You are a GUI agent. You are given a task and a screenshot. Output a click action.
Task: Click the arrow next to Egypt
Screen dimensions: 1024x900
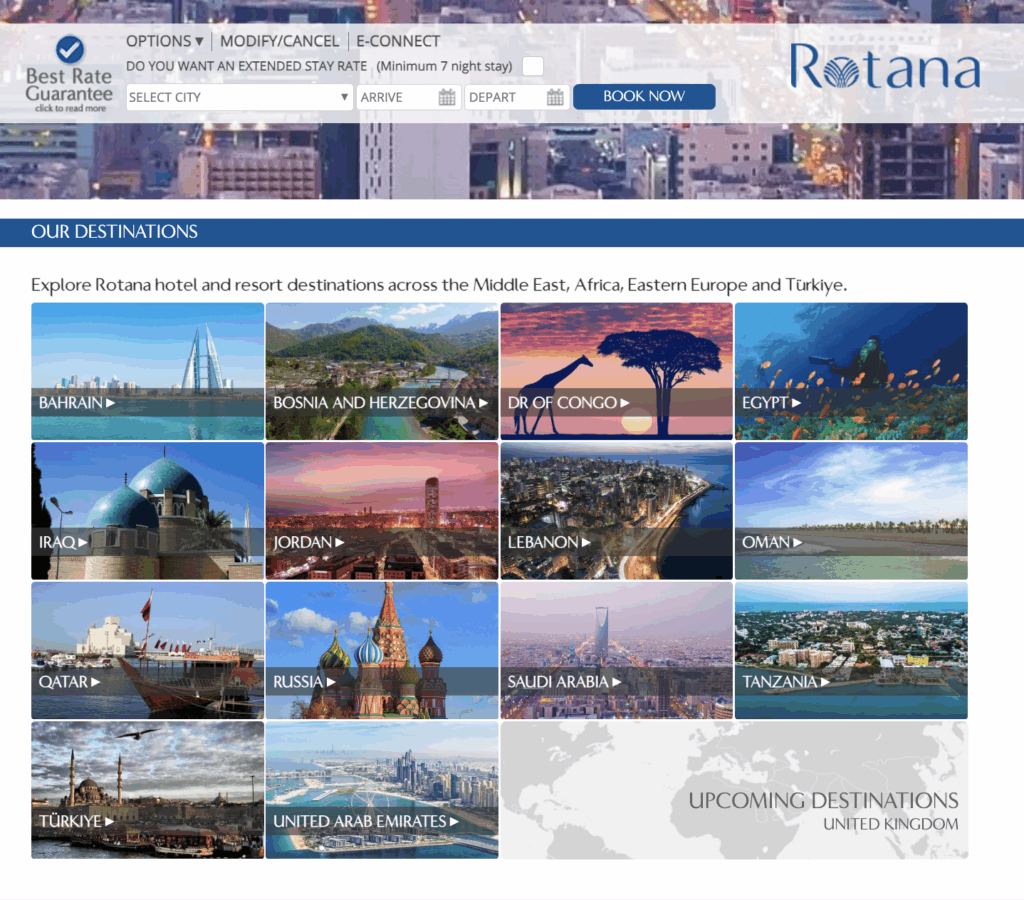[797, 403]
